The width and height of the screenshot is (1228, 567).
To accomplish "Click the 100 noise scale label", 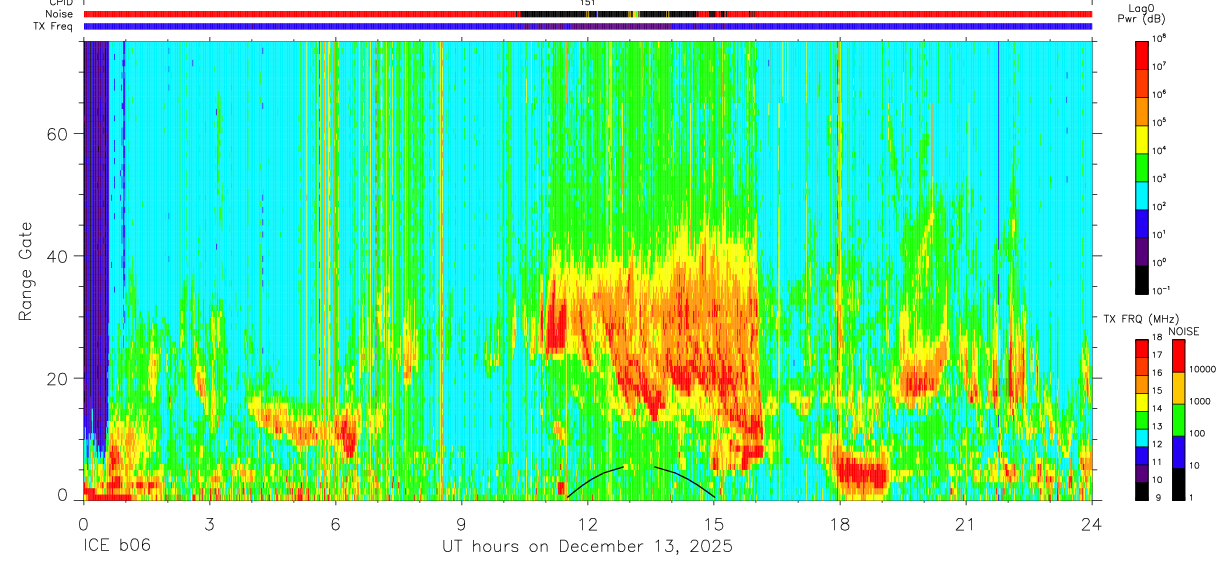I will click(x=1198, y=434).
